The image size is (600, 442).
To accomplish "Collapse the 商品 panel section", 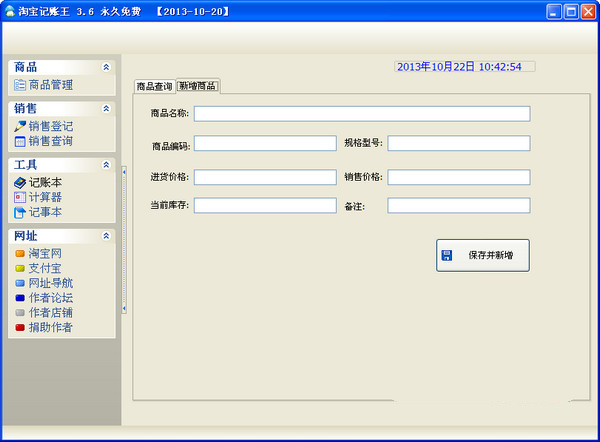I will (106, 67).
